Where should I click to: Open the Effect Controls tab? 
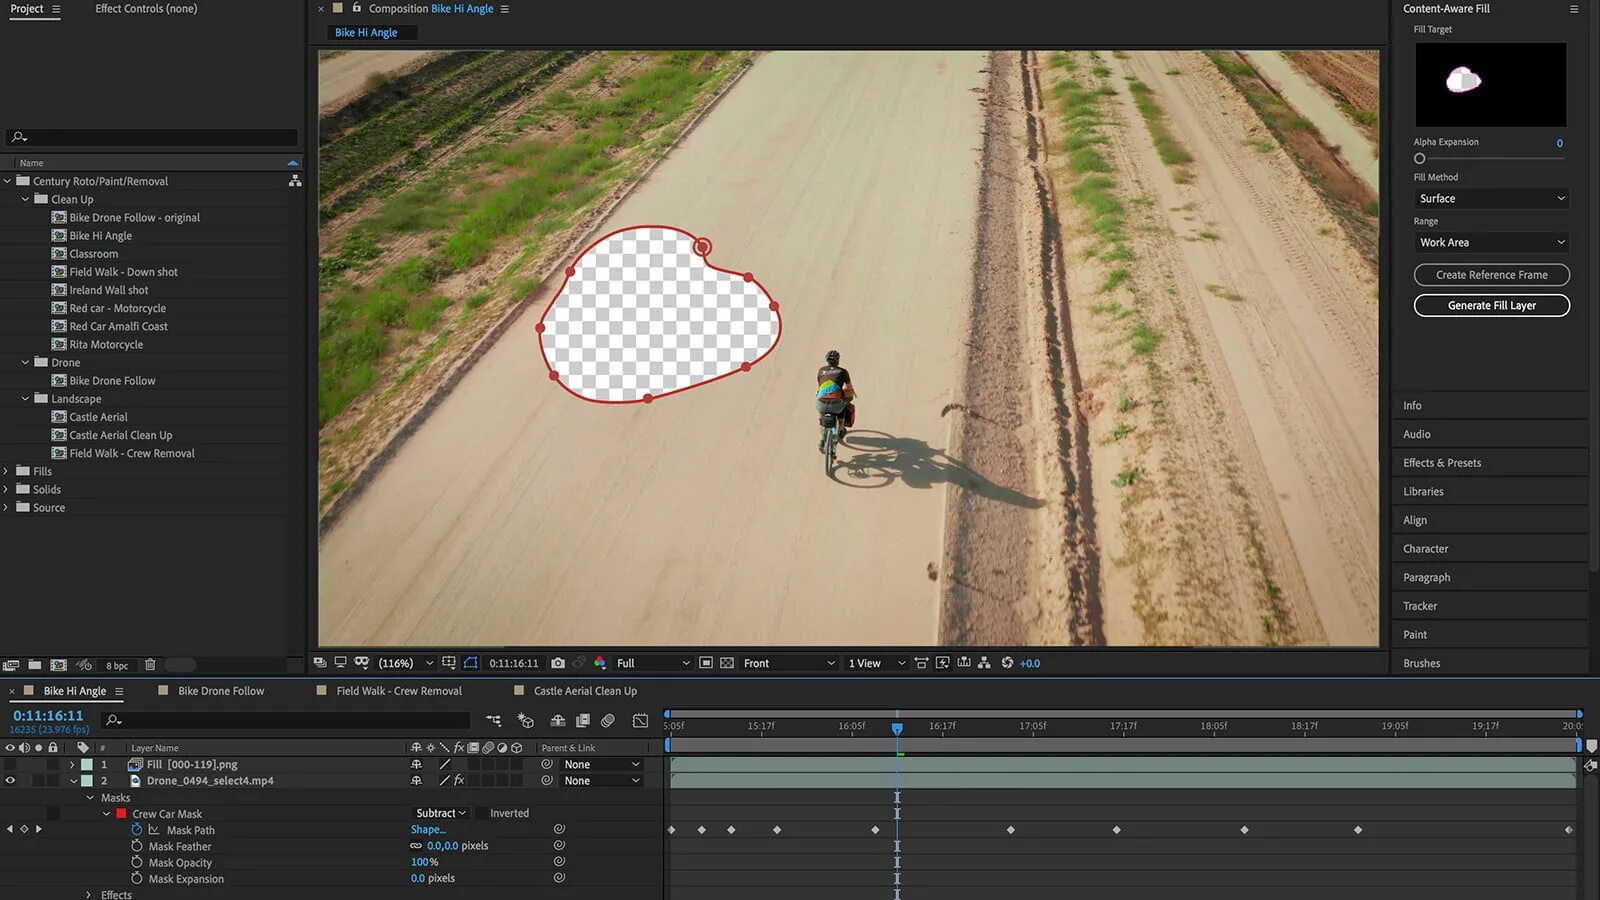coord(146,9)
